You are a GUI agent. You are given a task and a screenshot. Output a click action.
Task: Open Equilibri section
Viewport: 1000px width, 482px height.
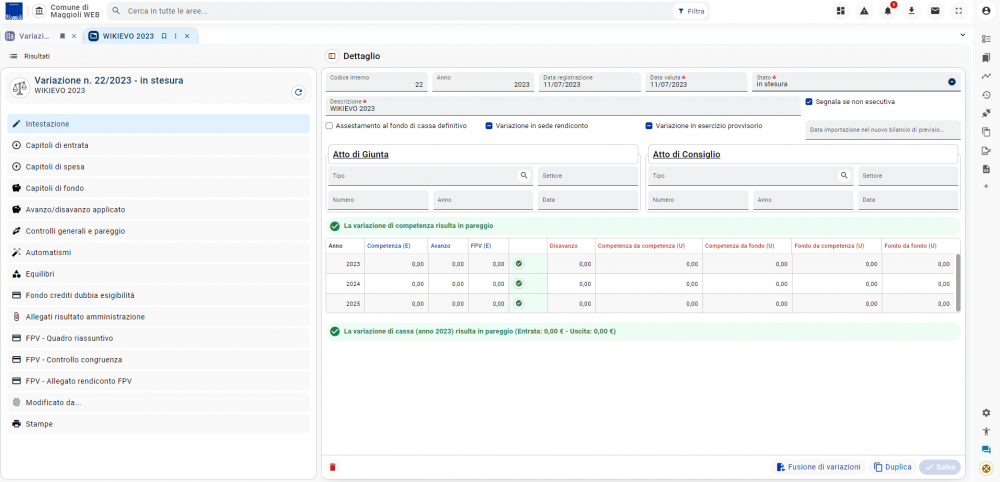(159, 274)
